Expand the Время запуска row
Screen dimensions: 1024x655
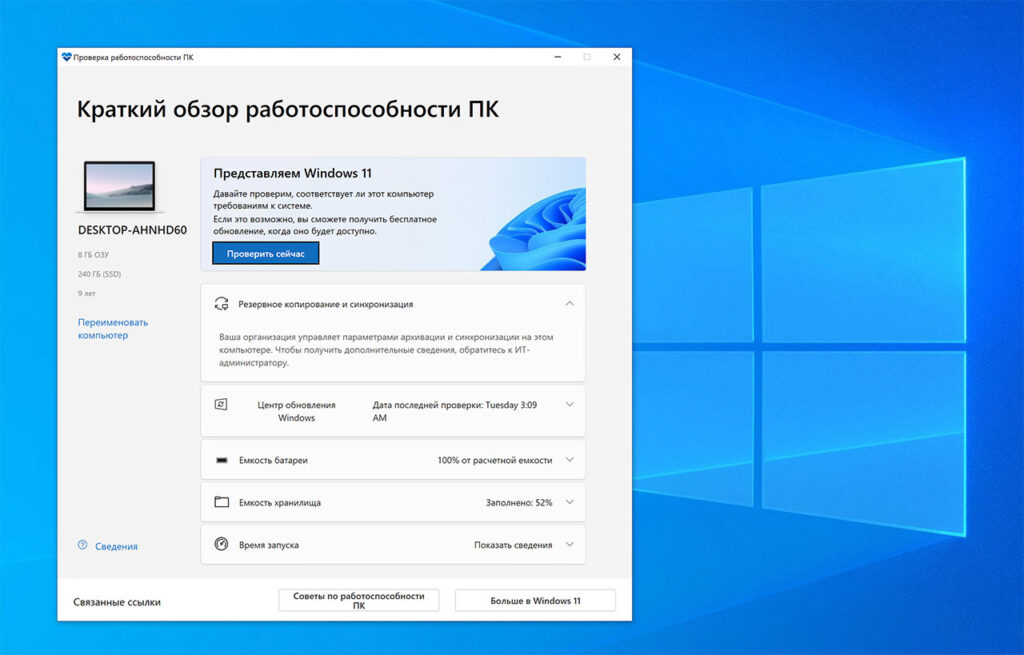pos(569,544)
